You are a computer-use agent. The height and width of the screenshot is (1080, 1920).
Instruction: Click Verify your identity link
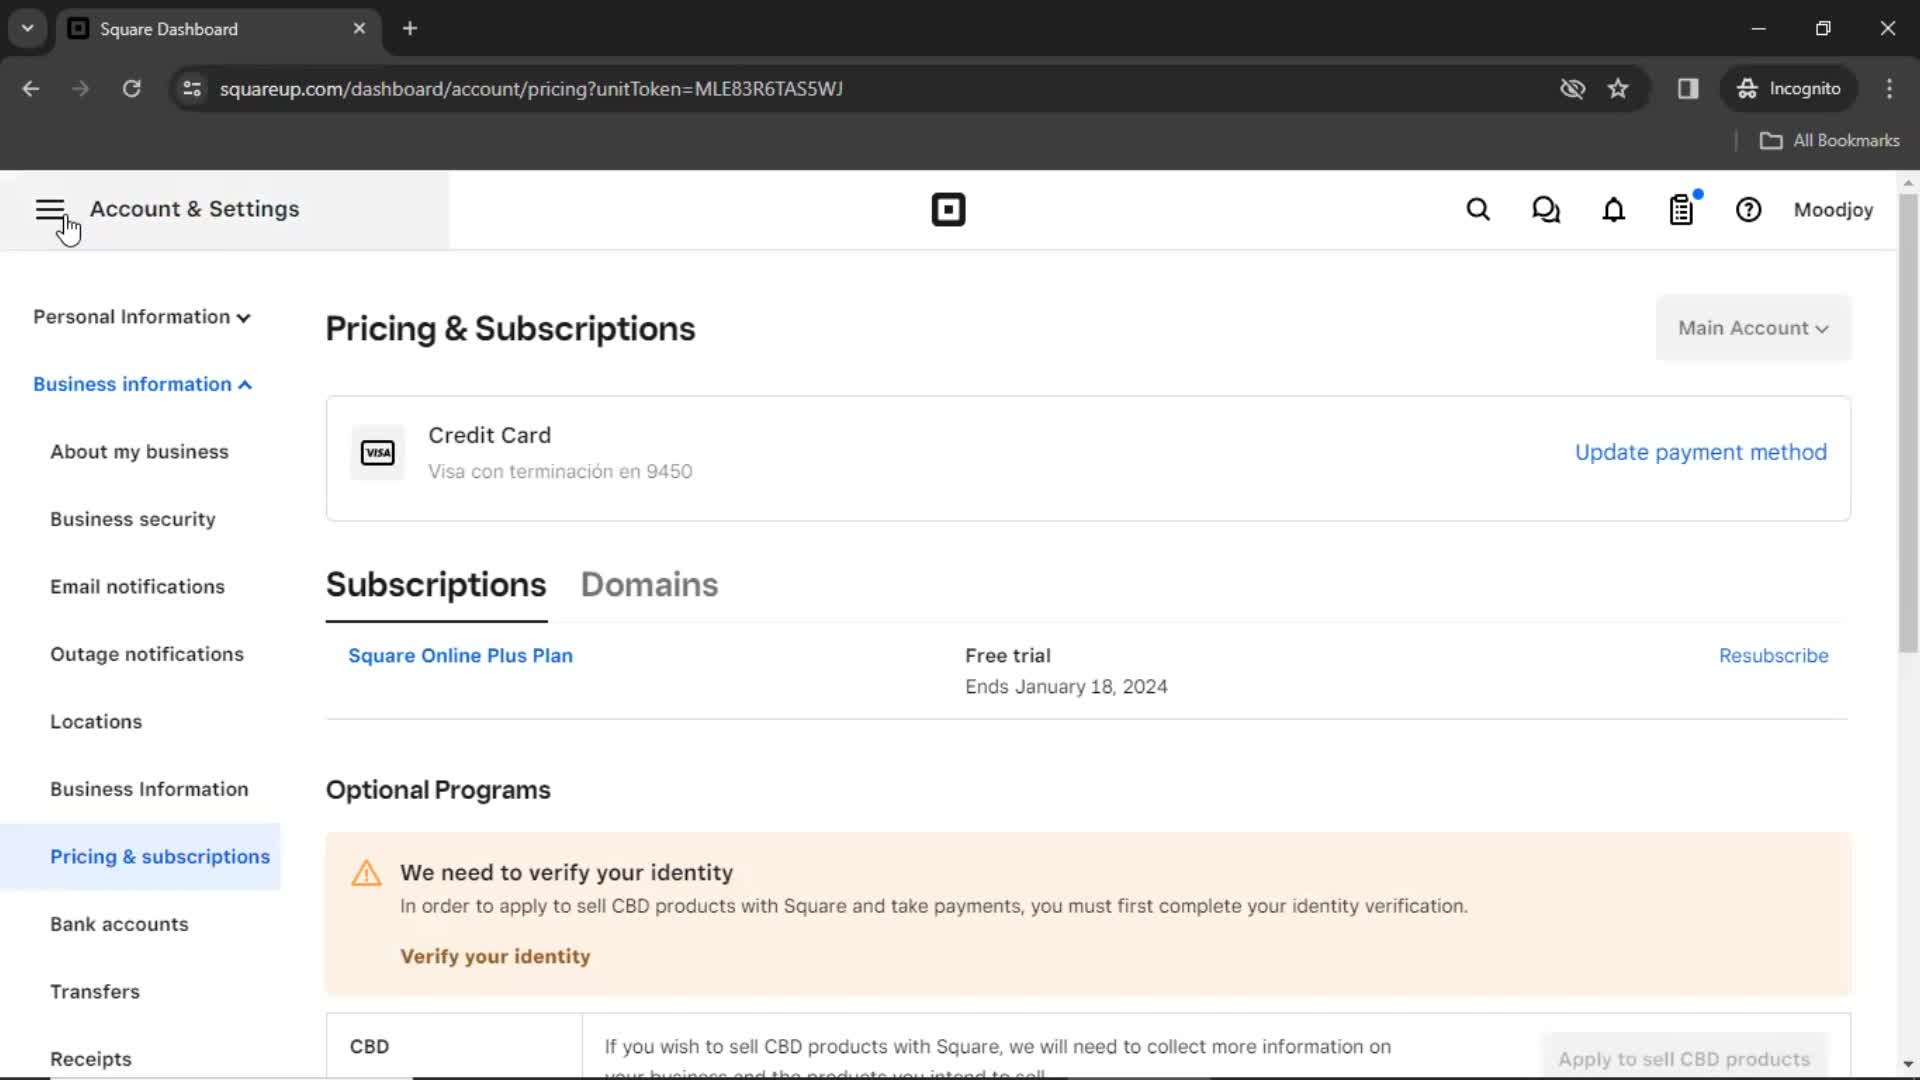click(495, 957)
